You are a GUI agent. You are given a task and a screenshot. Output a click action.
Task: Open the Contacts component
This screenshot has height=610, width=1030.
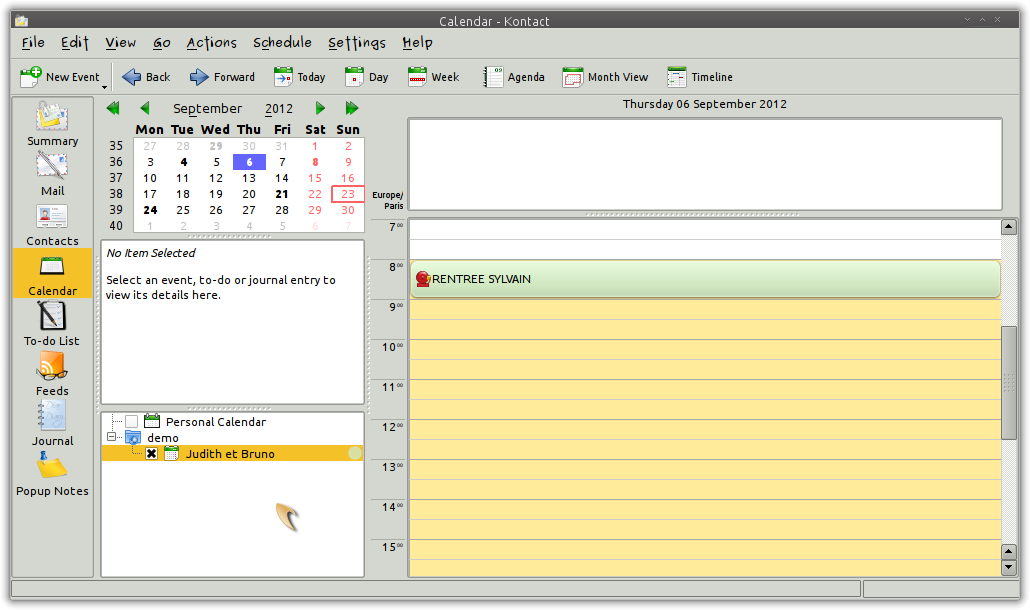pos(53,224)
